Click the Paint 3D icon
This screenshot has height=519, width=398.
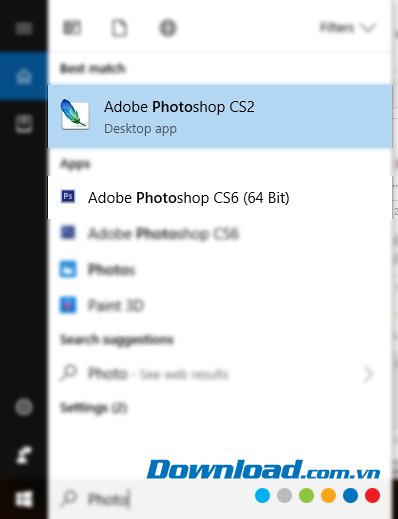point(68,305)
